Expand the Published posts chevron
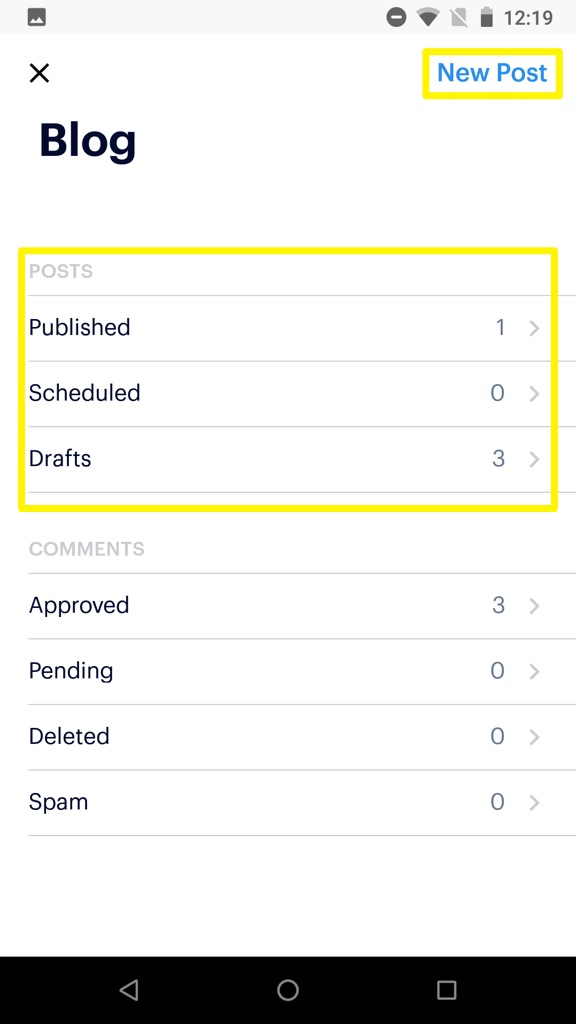Viewport: 576px width, 1024px height. click(x=533, y=327)
